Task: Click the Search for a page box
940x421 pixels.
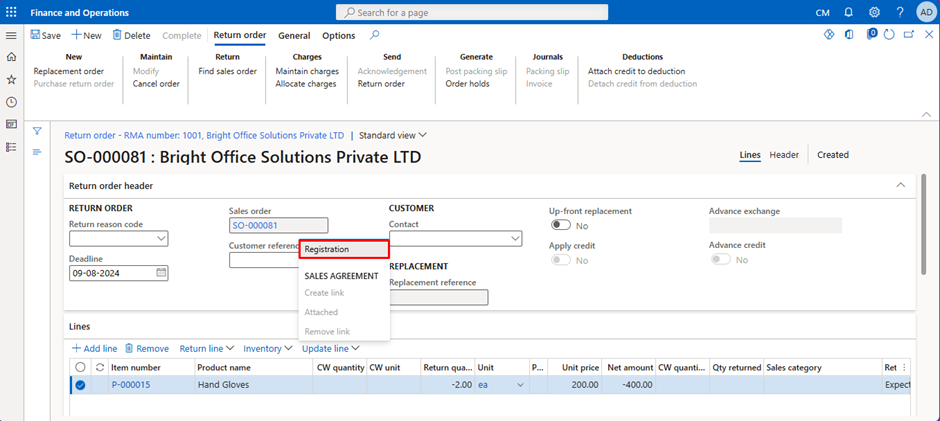Action: coord(472,12)
